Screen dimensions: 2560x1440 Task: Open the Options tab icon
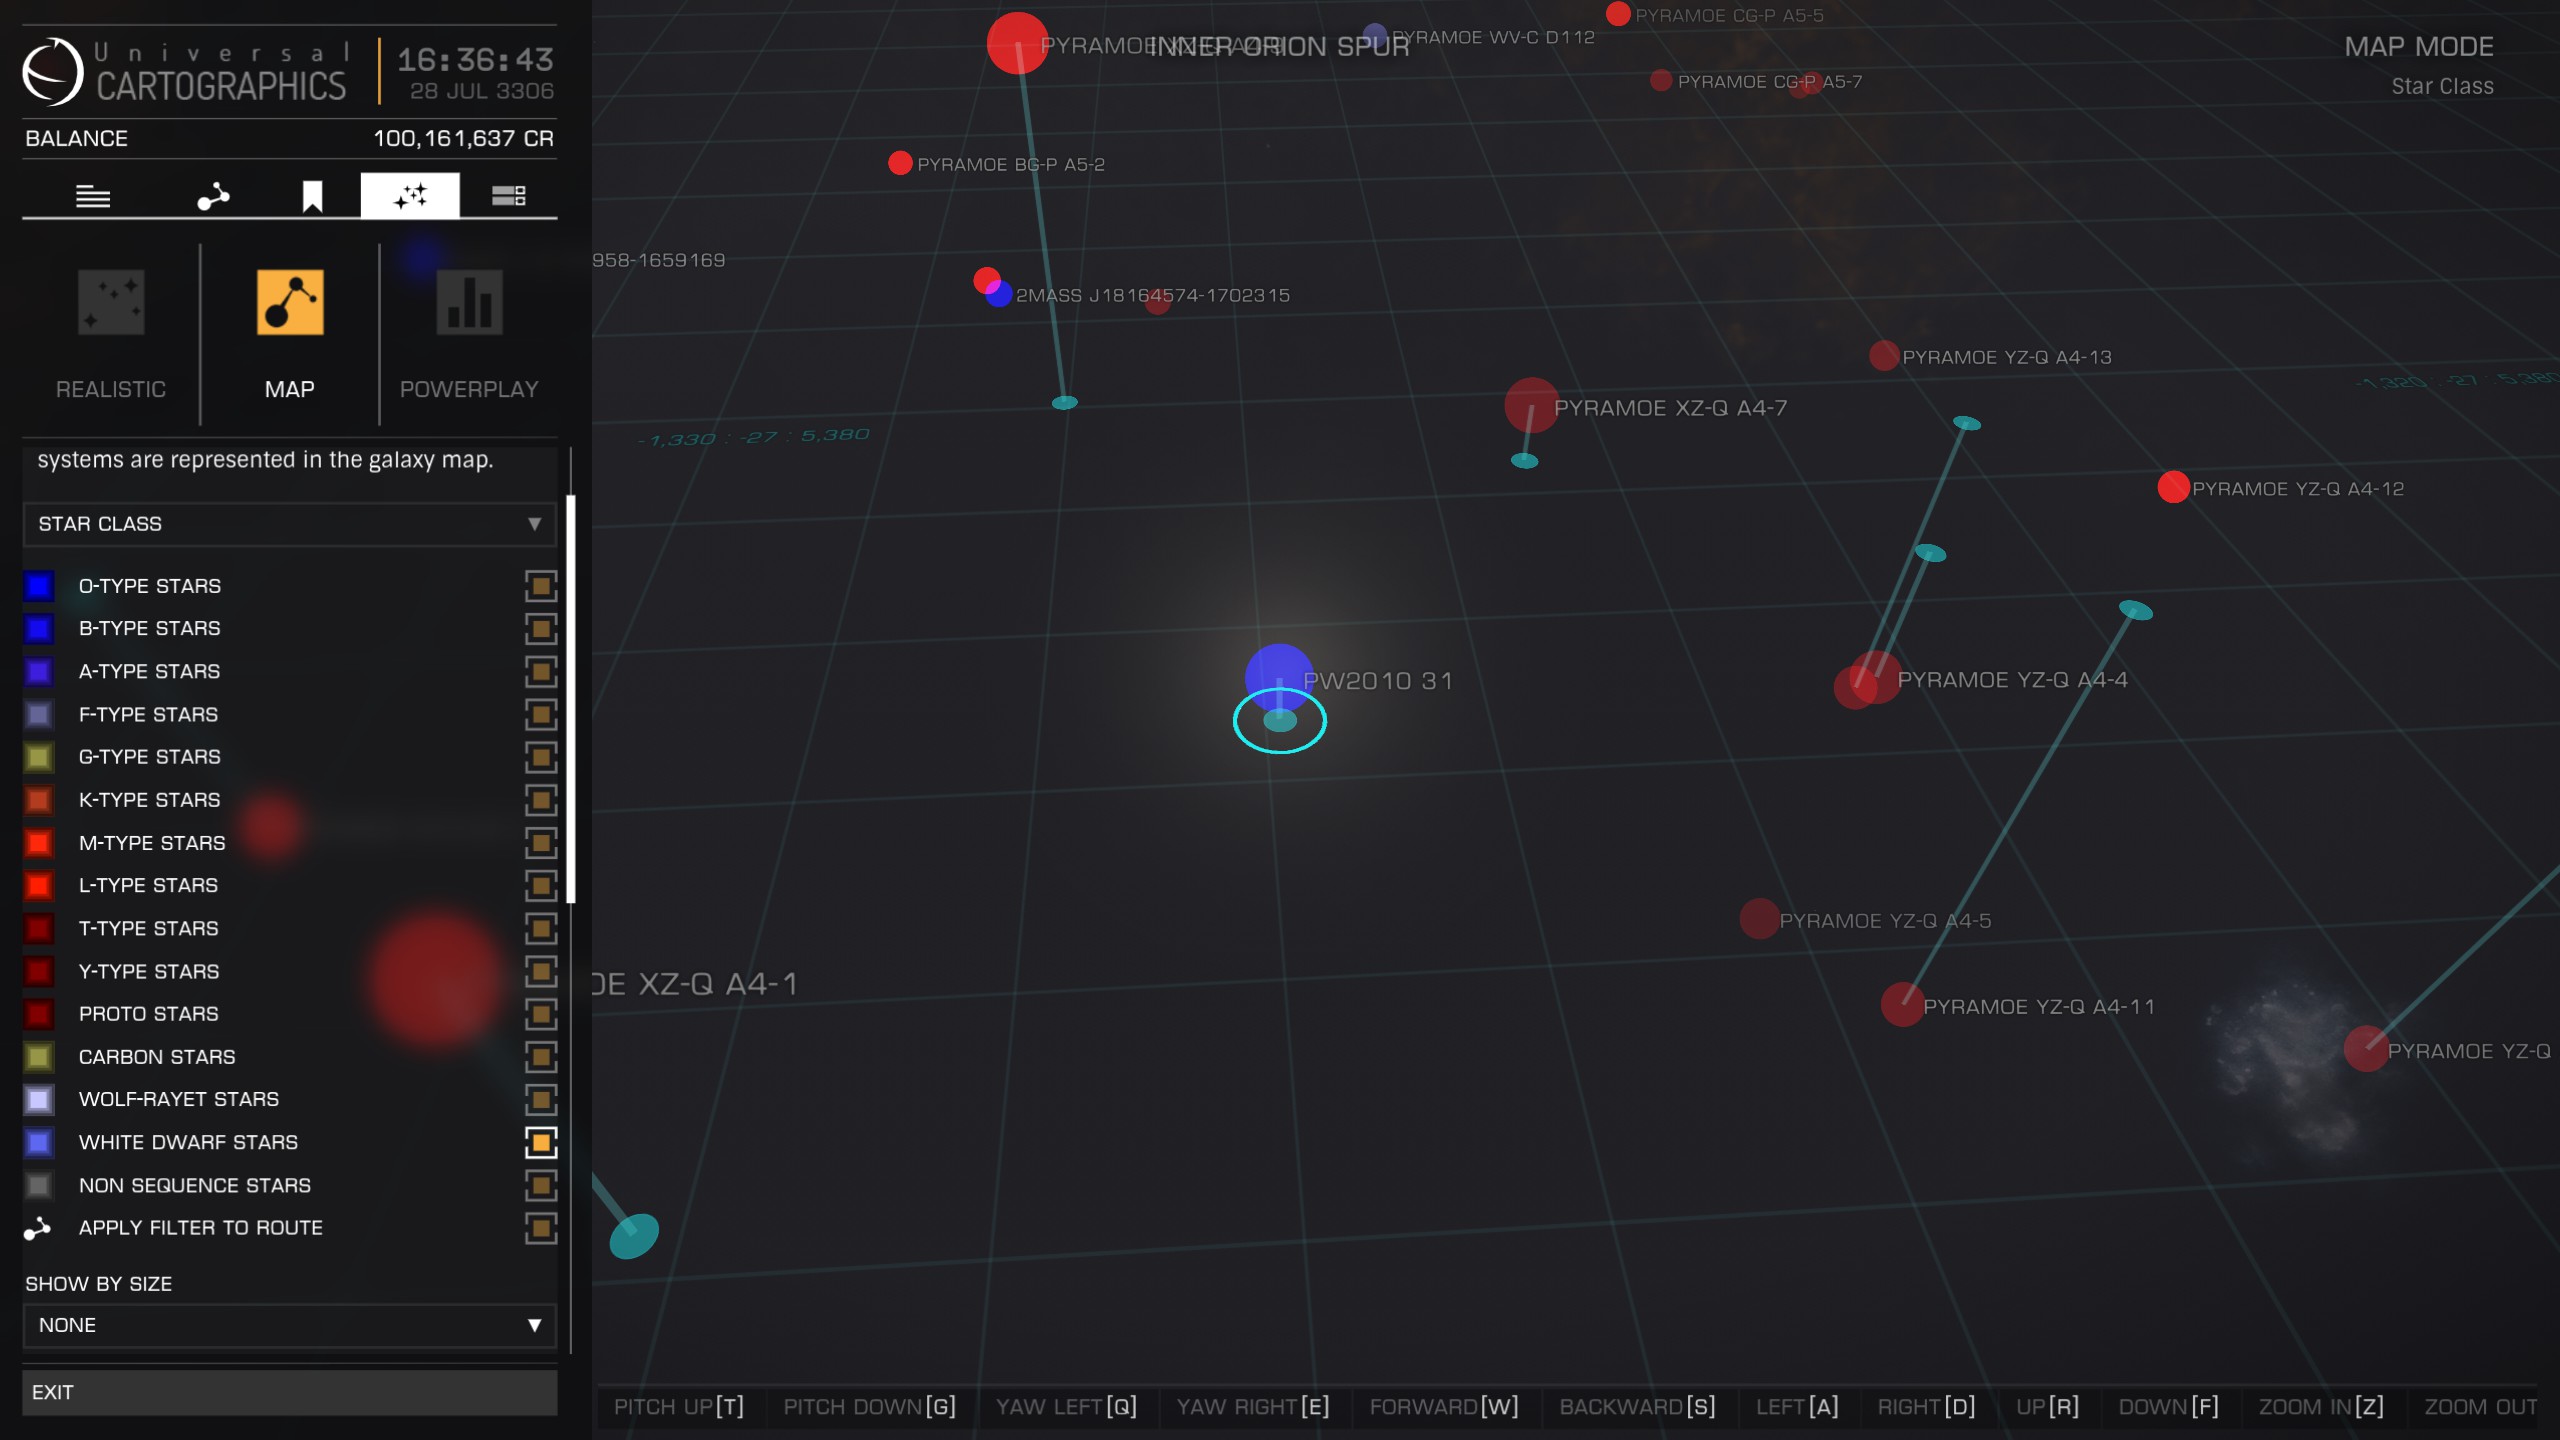[x=508, y=196]
